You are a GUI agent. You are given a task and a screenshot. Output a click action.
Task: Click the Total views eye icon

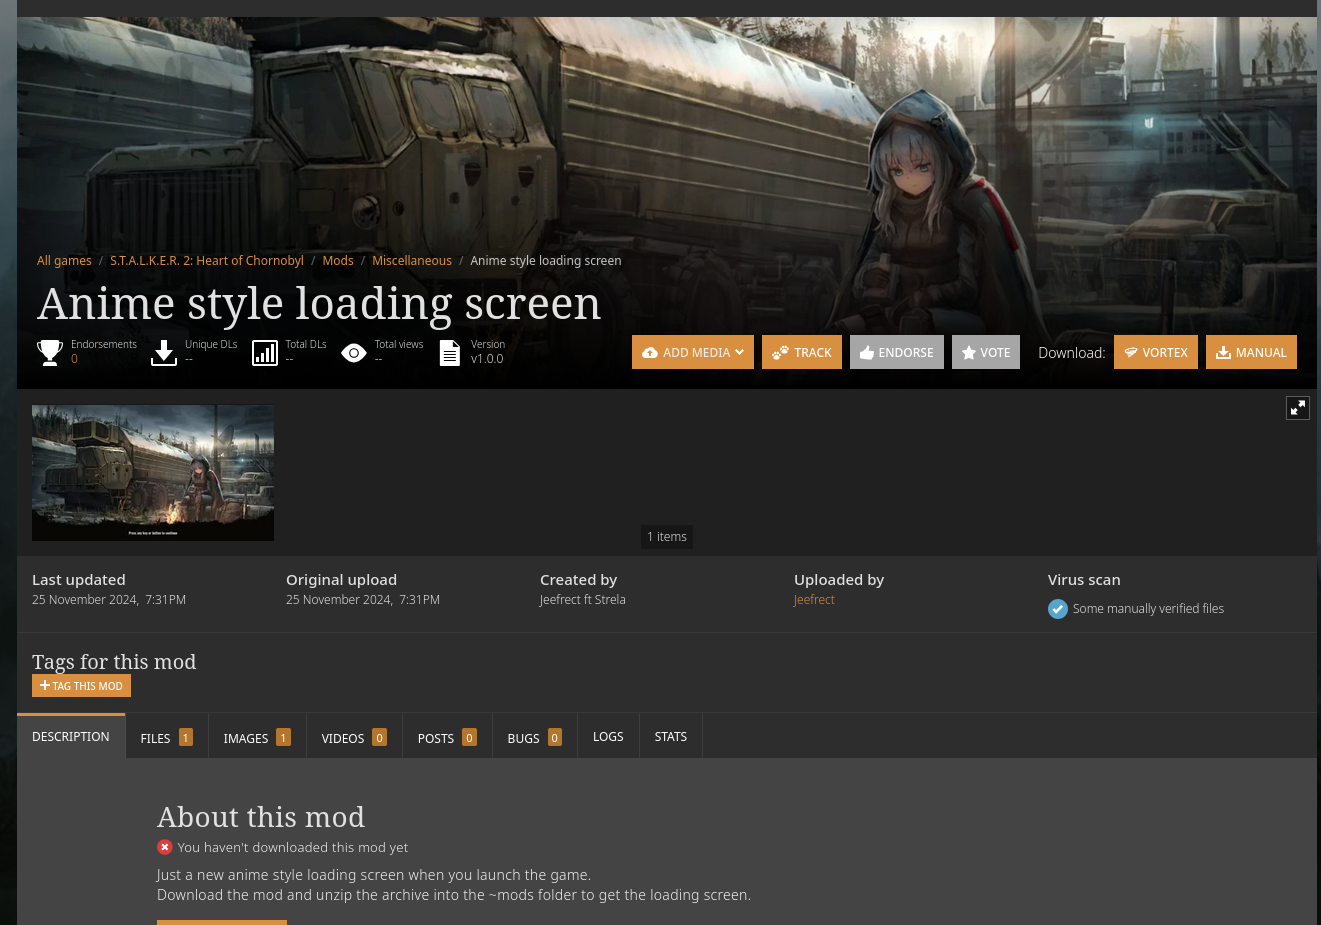(354, 353)
